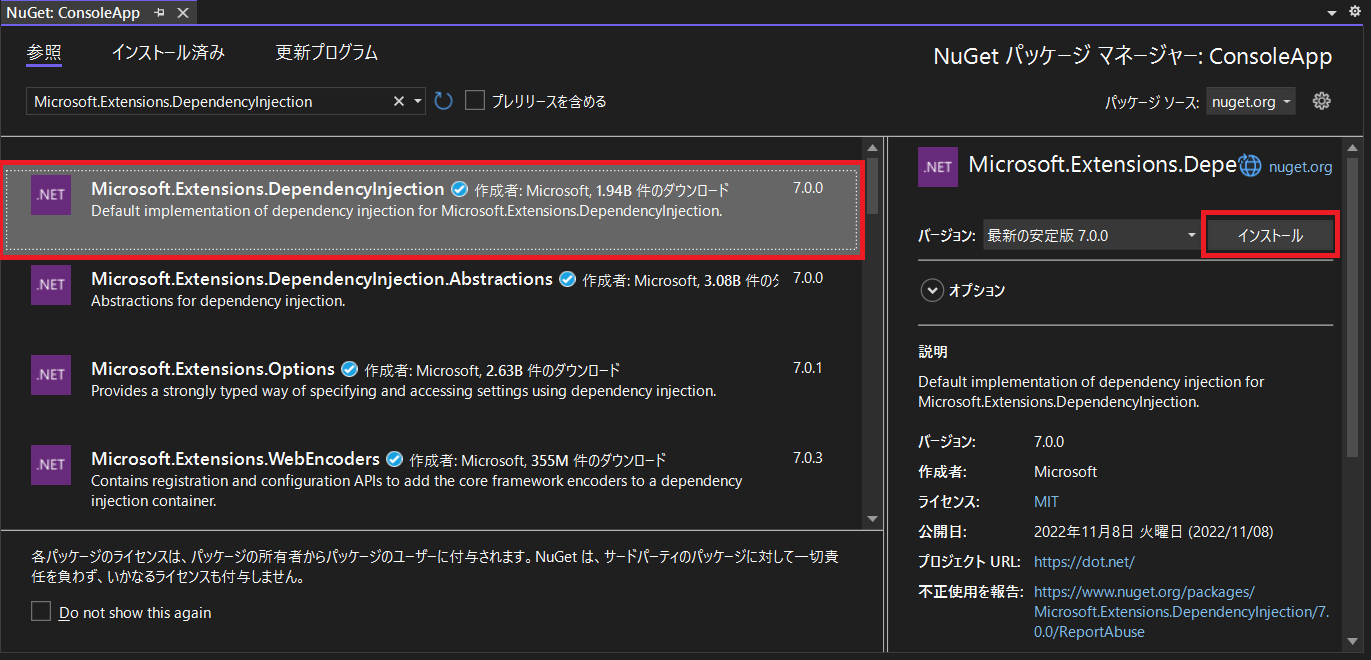
Task: Switch to the インストール済み tab
Action: pyautogui.click(x=167, y=53)
